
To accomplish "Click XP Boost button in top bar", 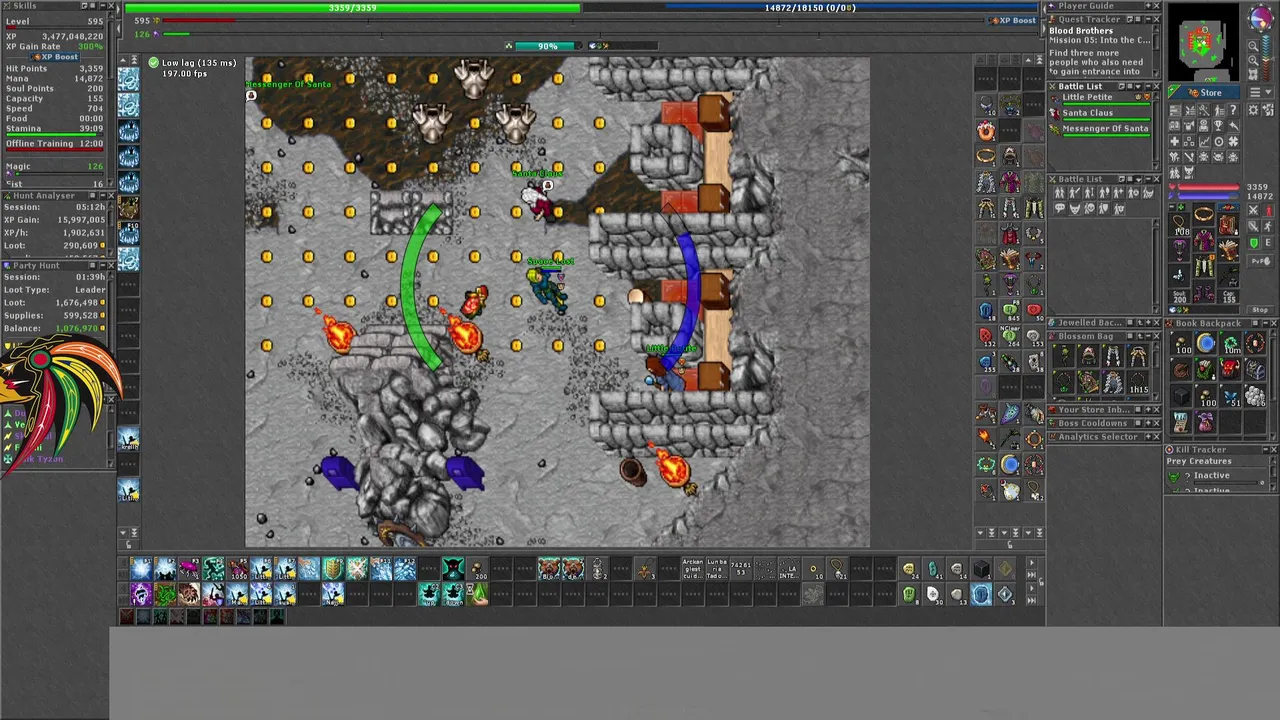I will (x=1013, y=20).
